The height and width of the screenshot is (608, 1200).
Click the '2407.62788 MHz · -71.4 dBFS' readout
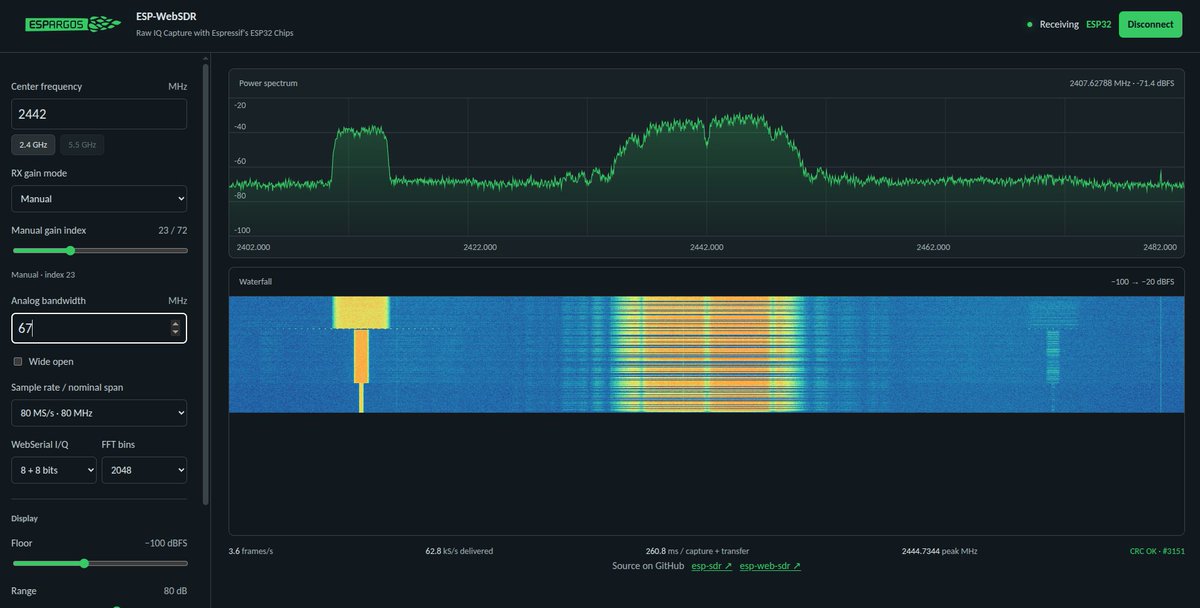(x=1122, y=83)
